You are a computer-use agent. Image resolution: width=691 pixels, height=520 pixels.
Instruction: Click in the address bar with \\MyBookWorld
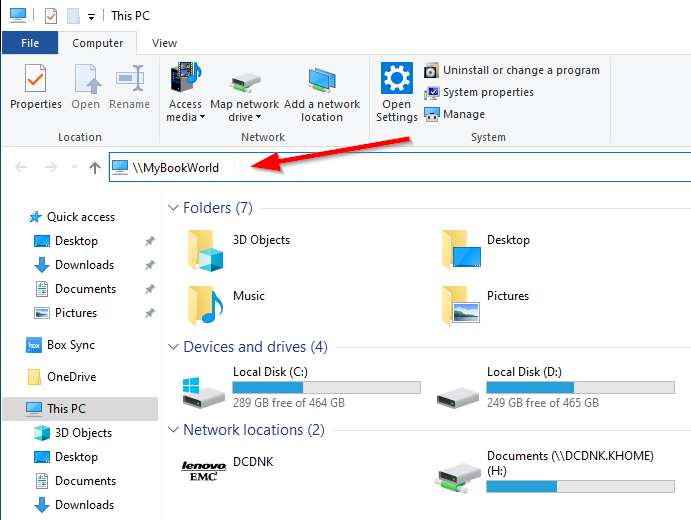click(x=400, y=167)
